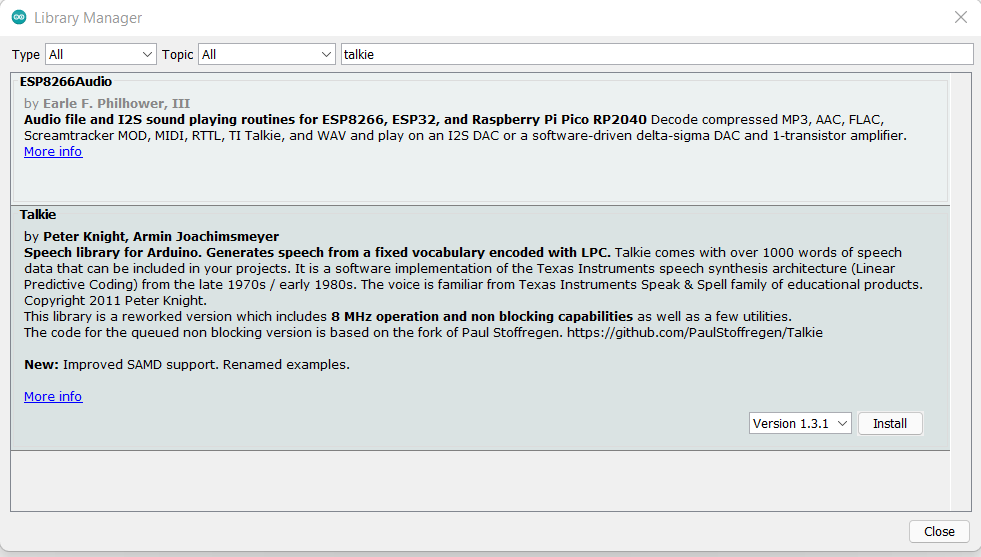Viewport: 981px width, 557px height.
Task: Install the Talkie library
Action: 890,424
